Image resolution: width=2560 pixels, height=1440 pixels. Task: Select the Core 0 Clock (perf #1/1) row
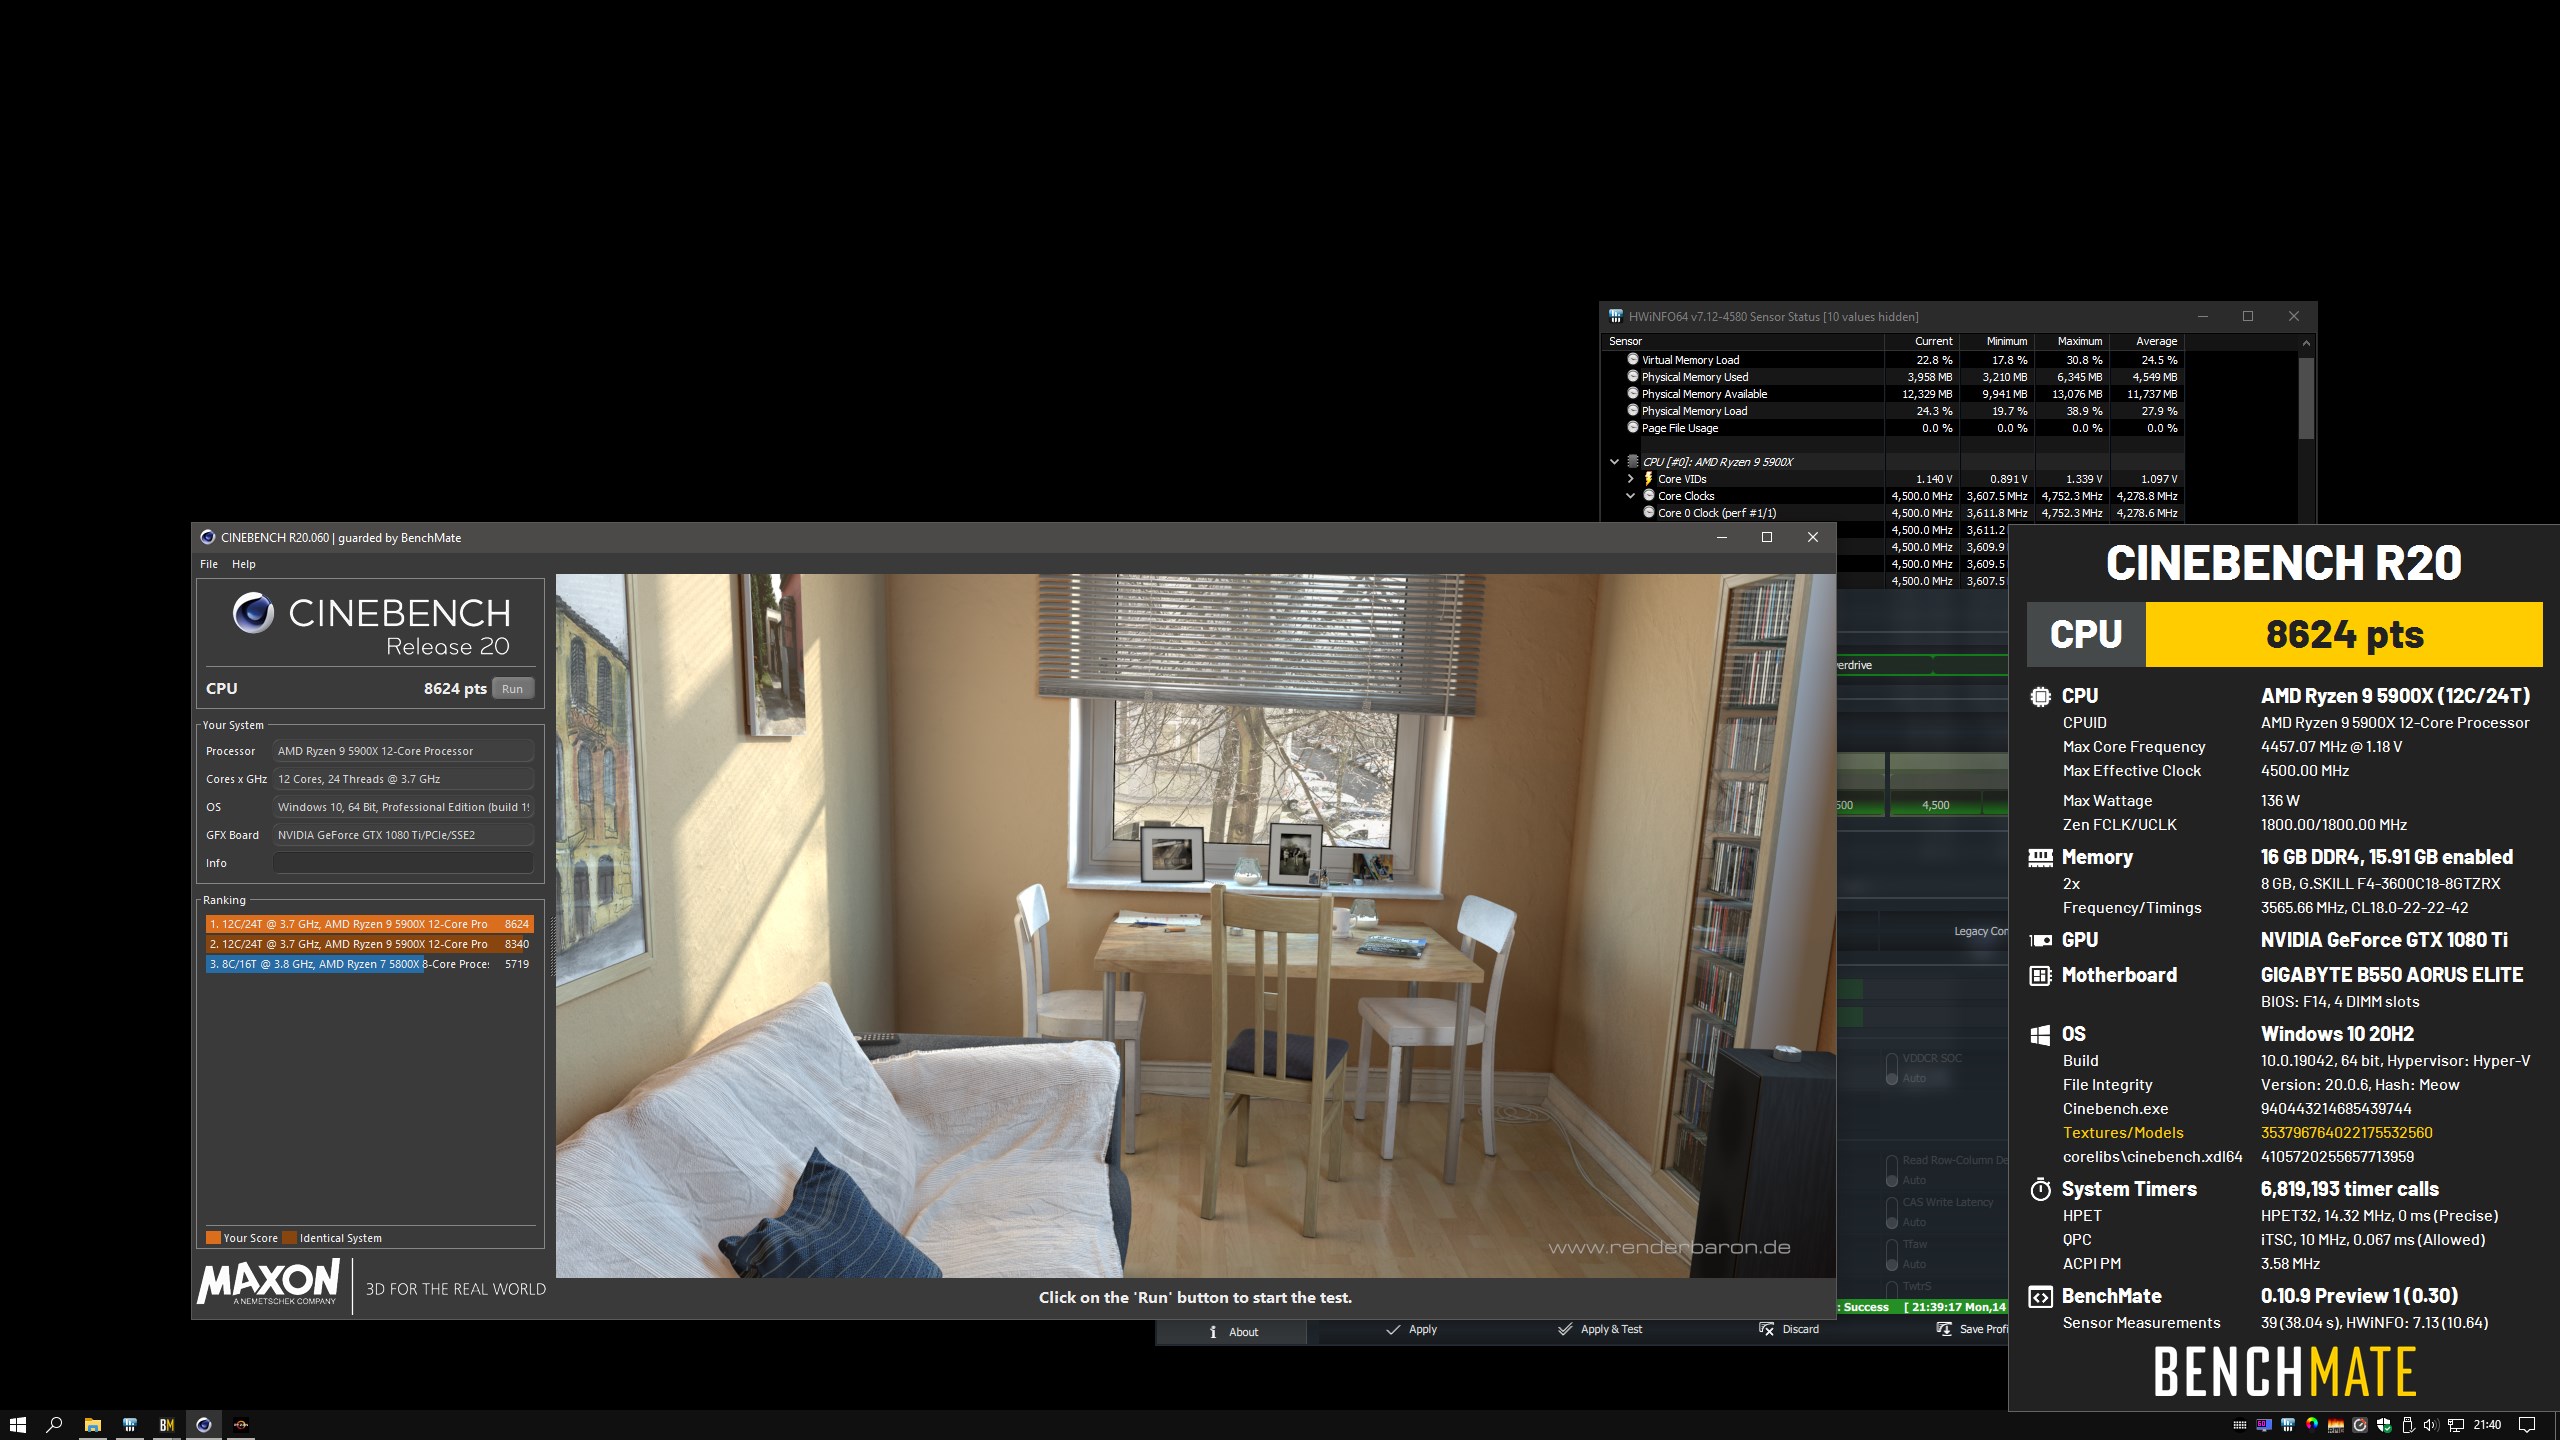pyautogui.click(x=1891, y=513)
